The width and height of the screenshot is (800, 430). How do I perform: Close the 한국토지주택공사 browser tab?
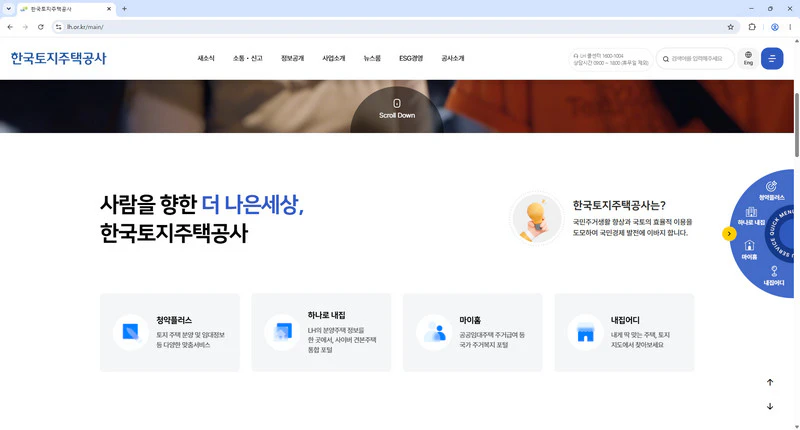[x=109, y=9]
